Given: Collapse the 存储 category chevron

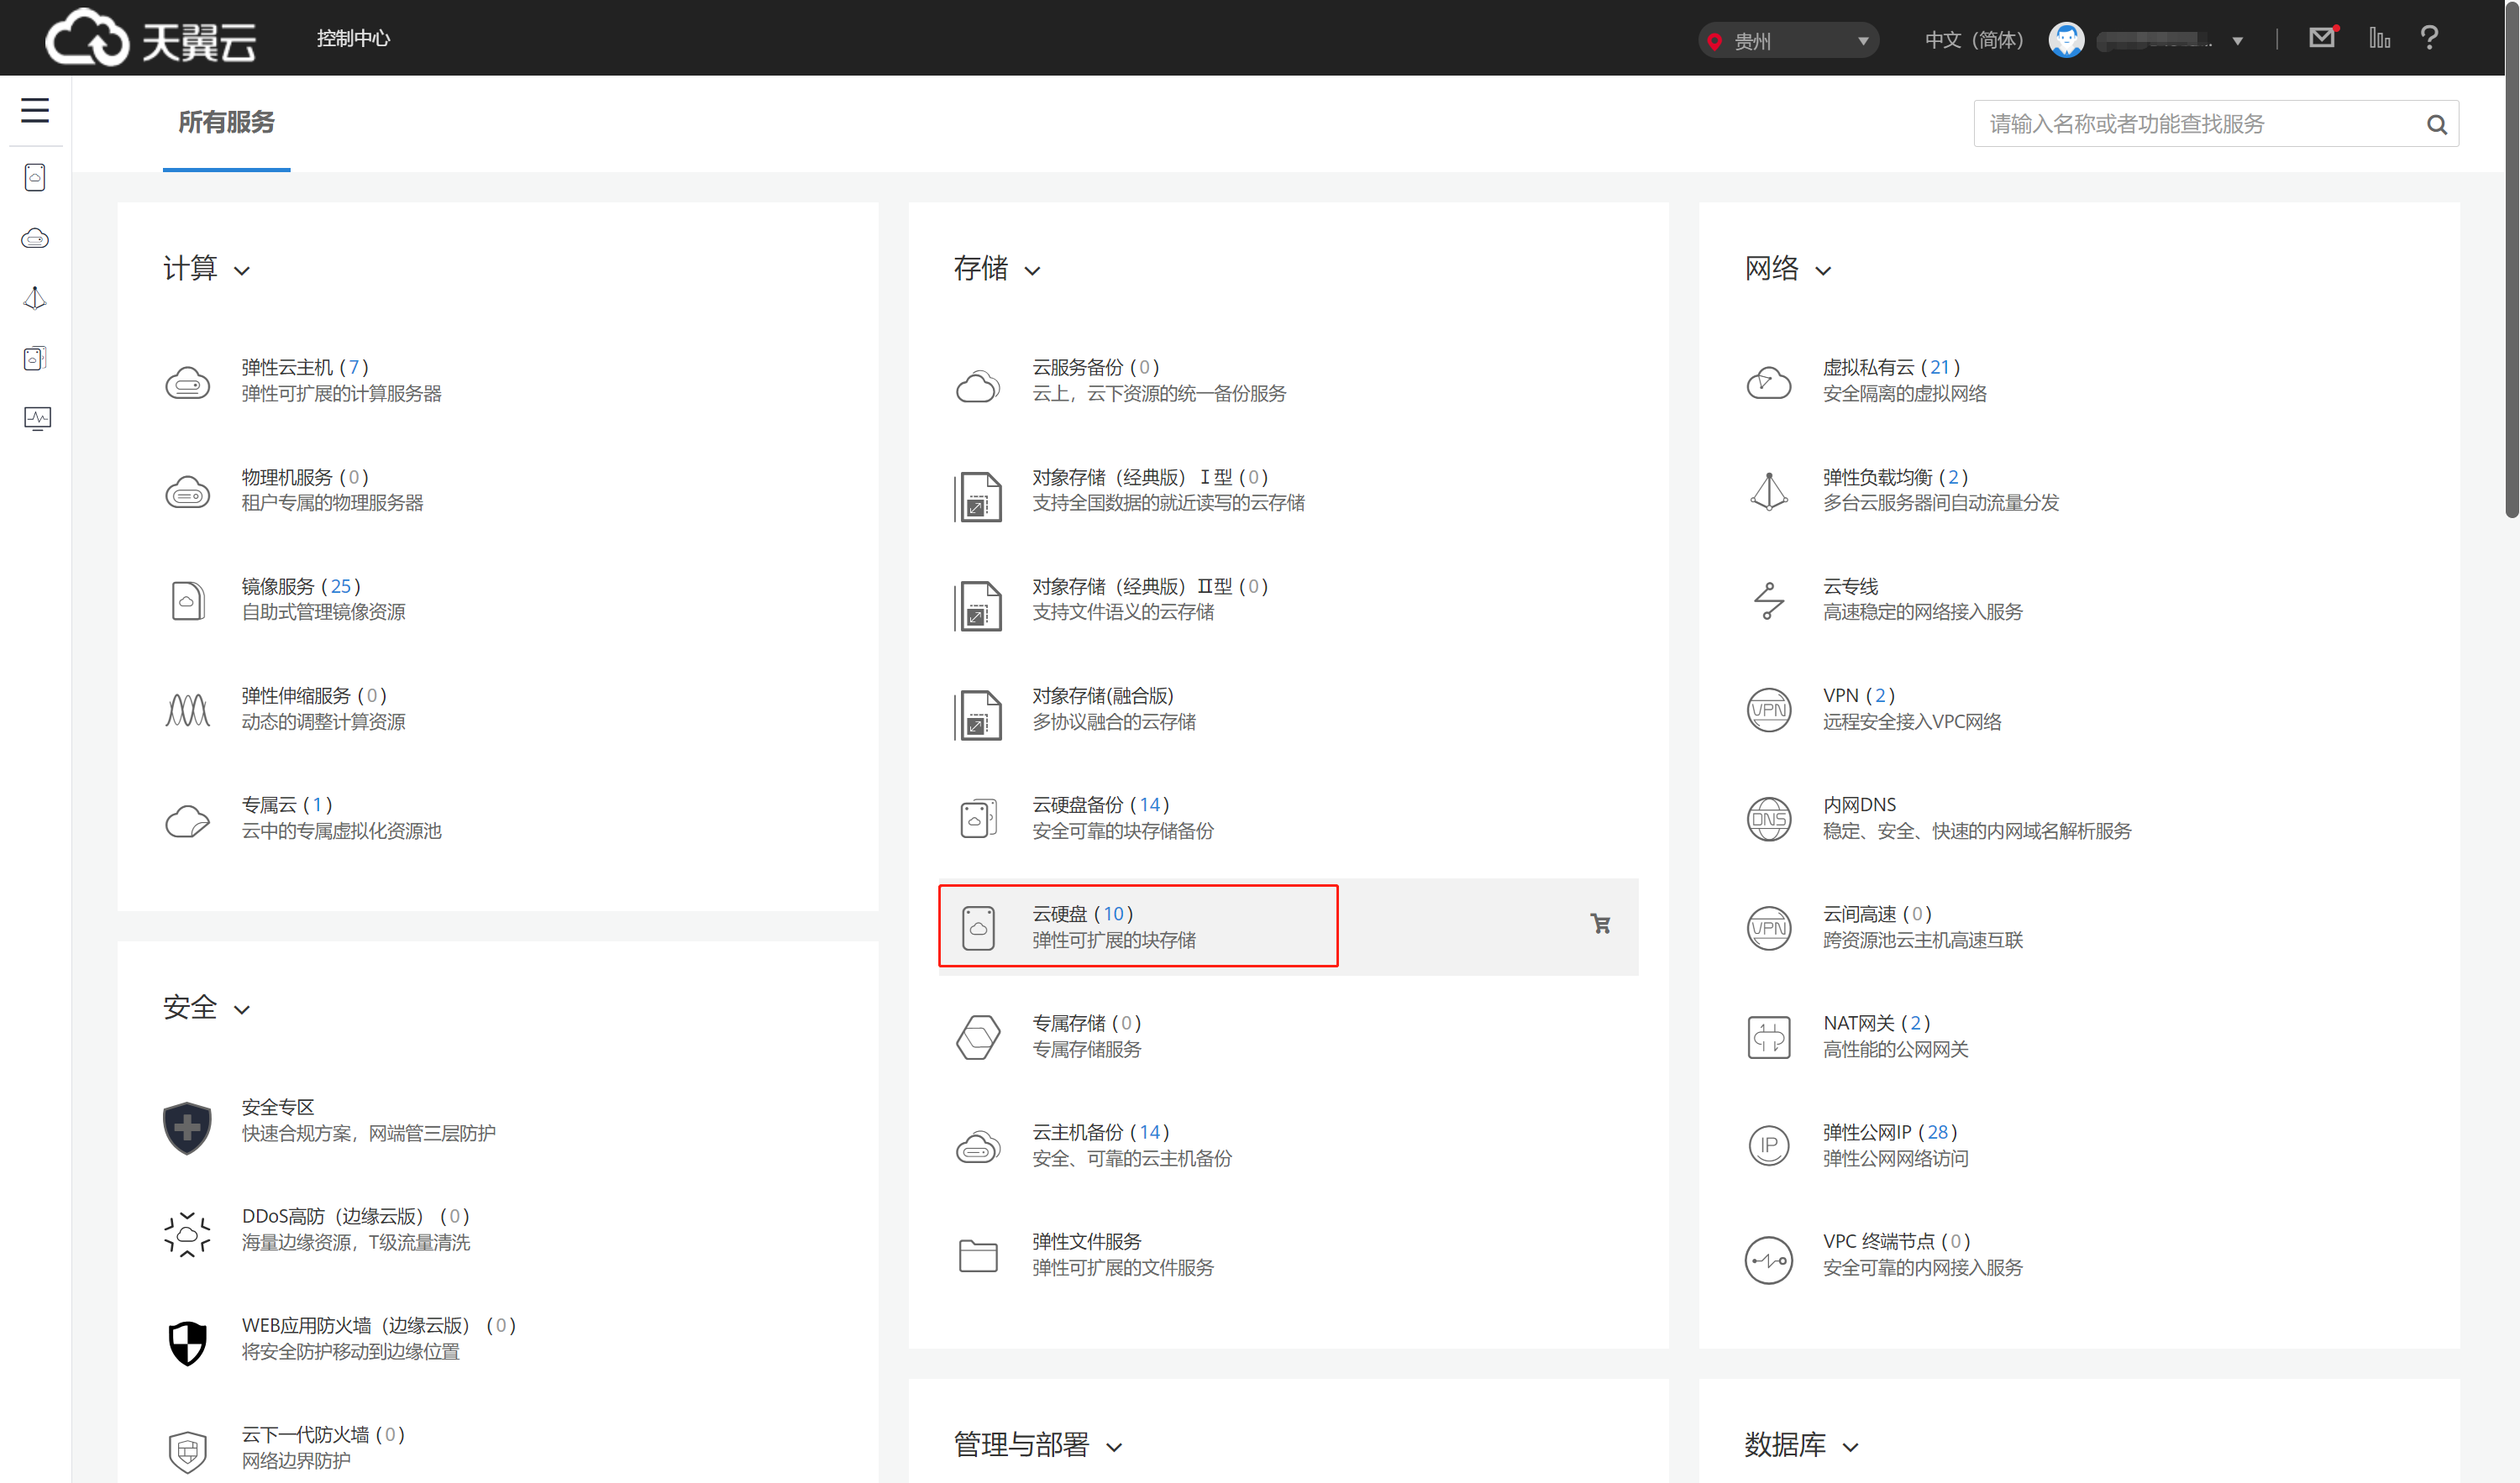Looking at the screenshot, I should pyautogui.click(x=1033, y=270).
